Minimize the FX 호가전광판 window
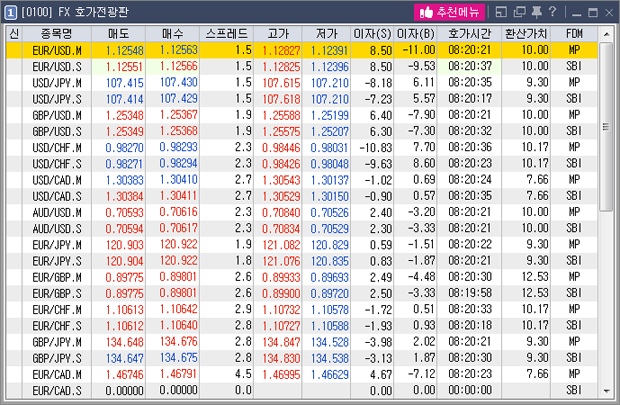This screenshot has height=405, width=620. pyautogui.click(x=577, y=13)
